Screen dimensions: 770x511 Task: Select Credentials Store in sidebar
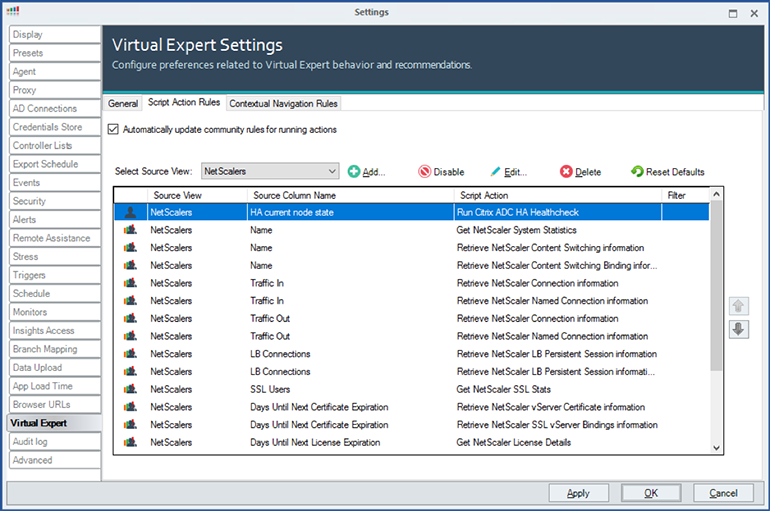coord(55,127)
